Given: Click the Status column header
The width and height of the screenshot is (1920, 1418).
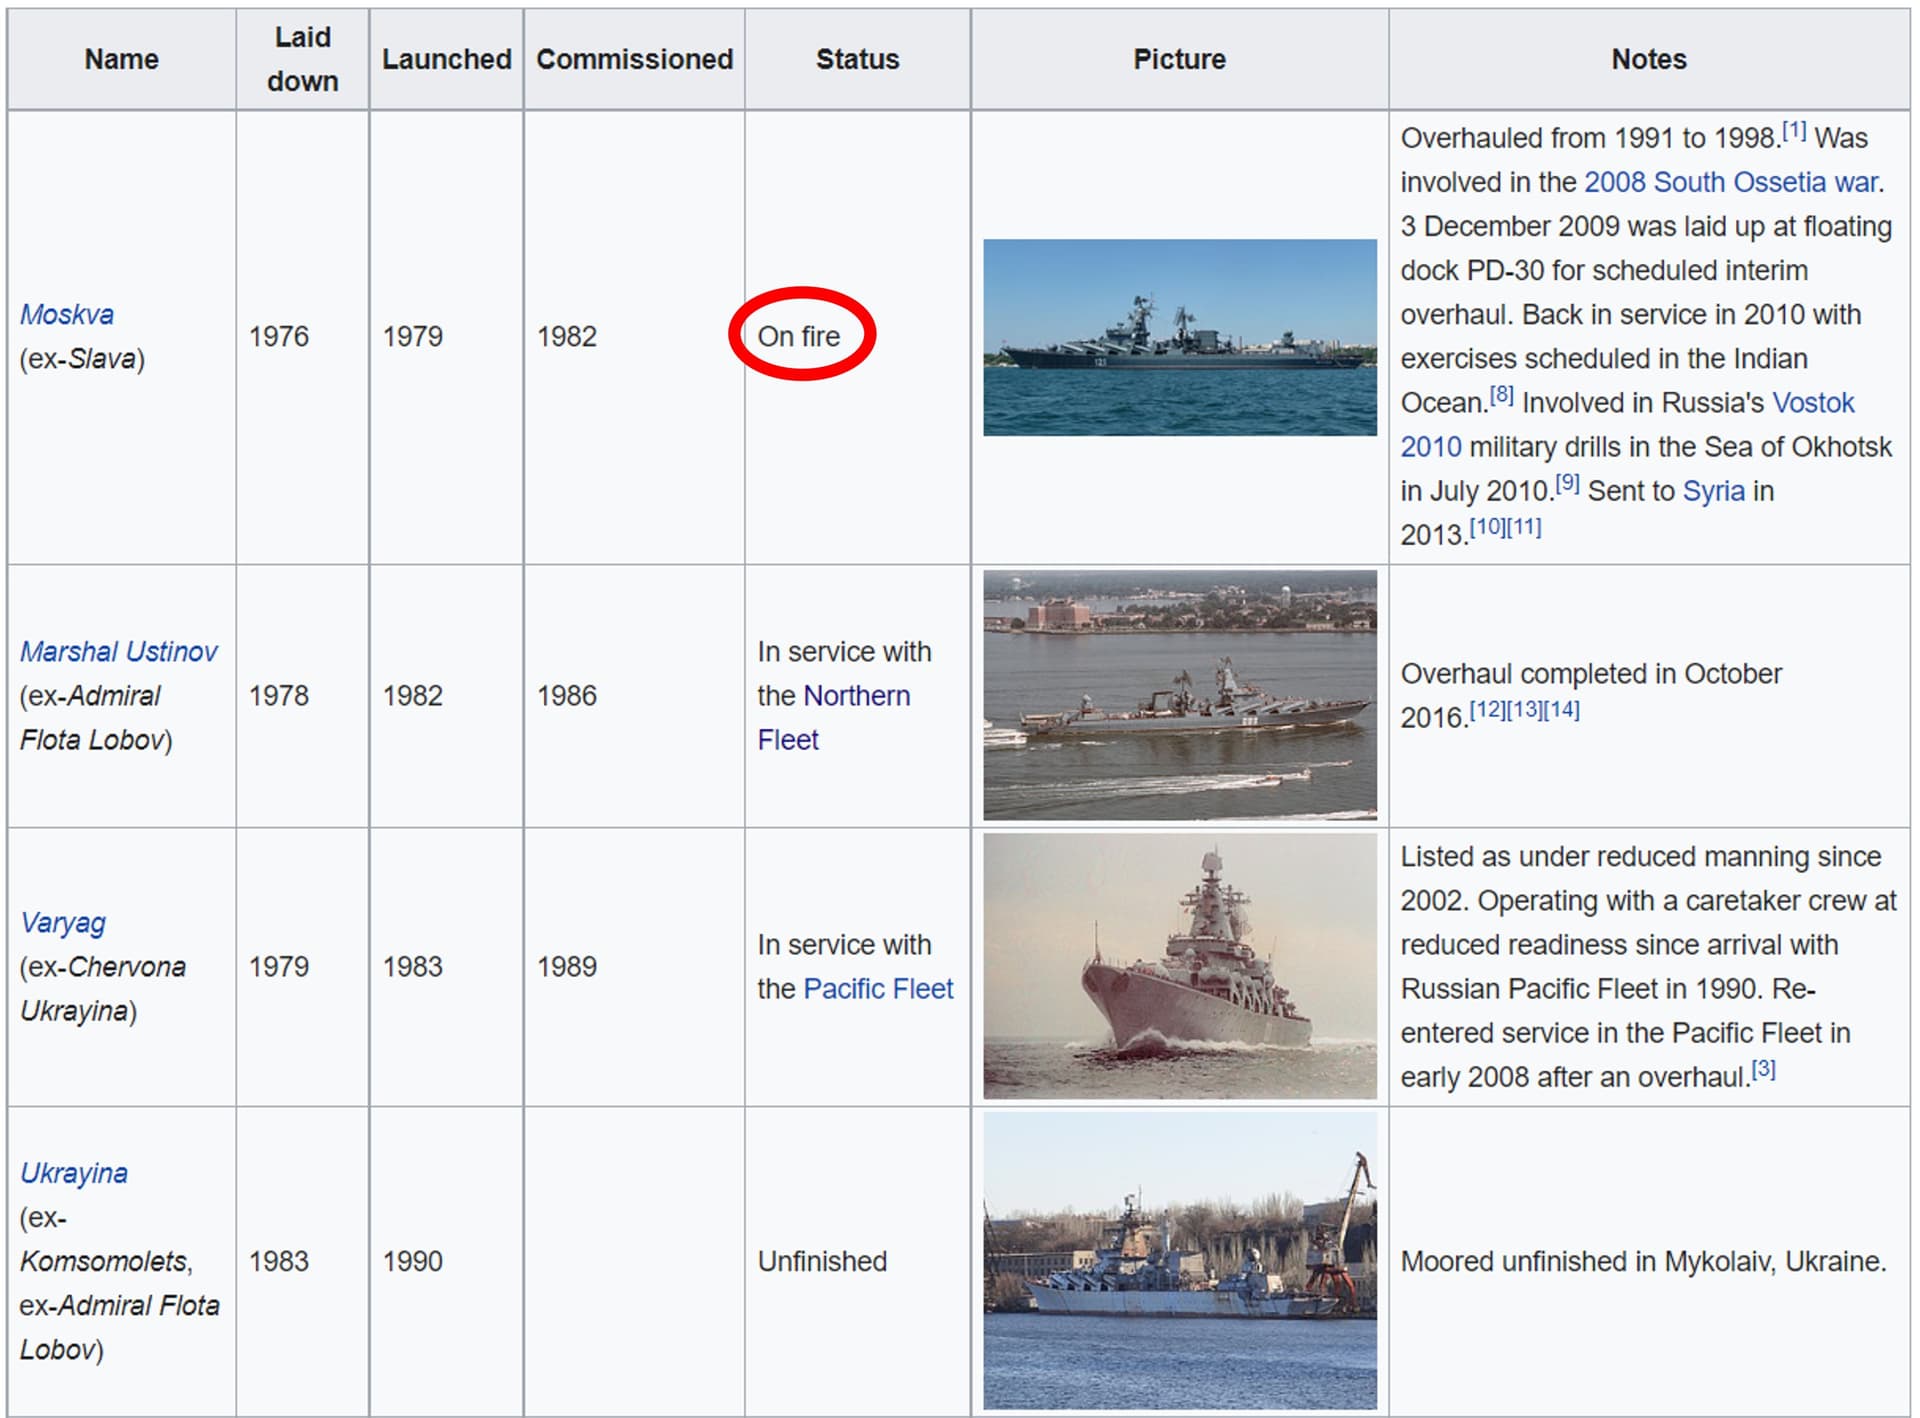Looking at the screenshot, I should point(857,59).
